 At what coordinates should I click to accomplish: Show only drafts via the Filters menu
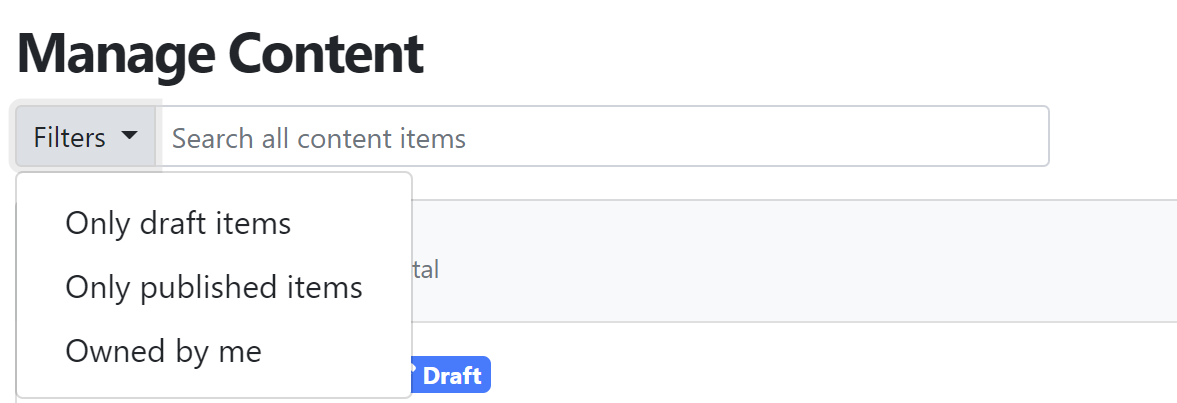pyautogui.click(x=178, y=224)
